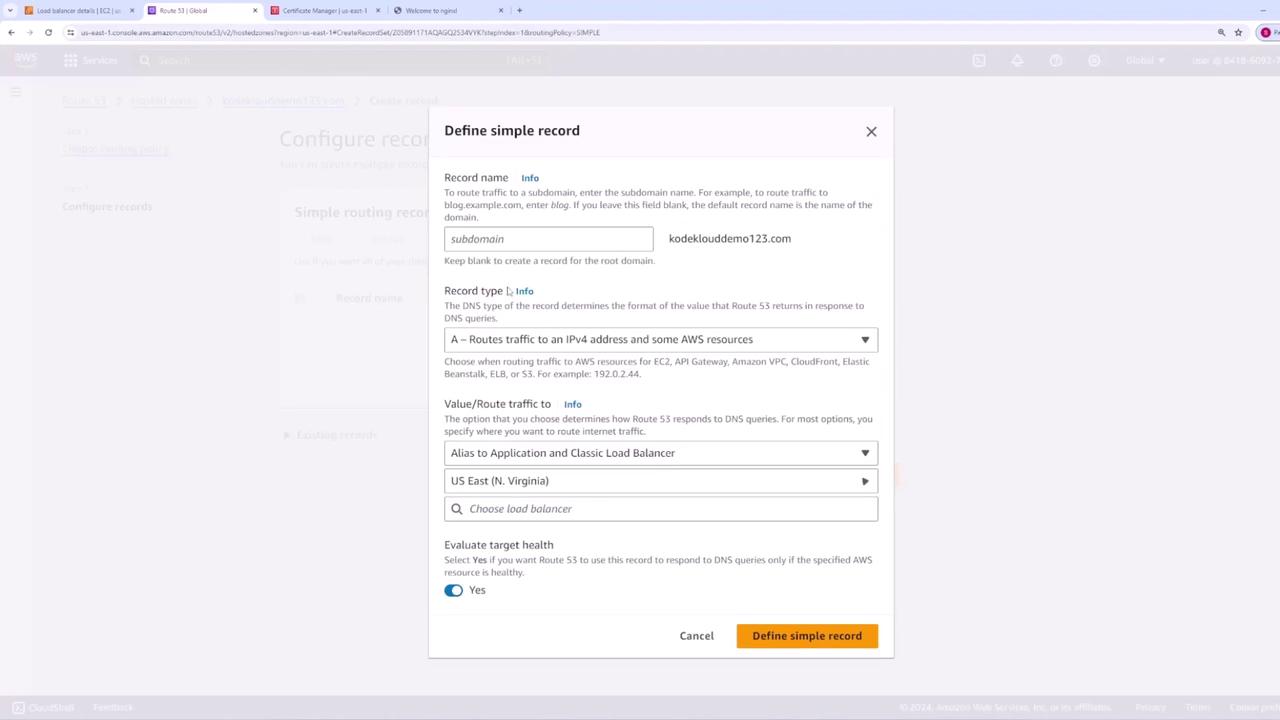Switch to the Certificate Manager tab
The image size is (1280, 720).
(324, 10)
